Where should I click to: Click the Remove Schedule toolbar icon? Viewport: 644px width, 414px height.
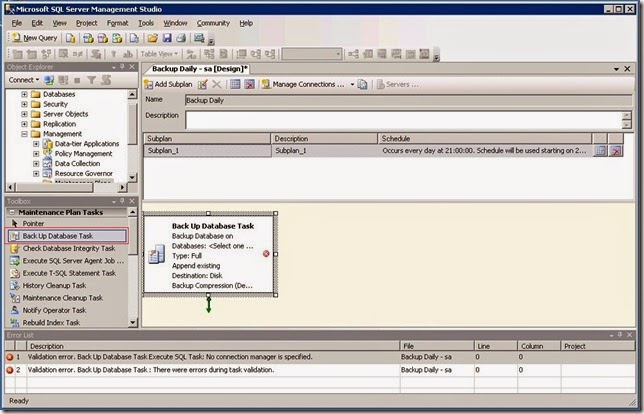point(249,84)
